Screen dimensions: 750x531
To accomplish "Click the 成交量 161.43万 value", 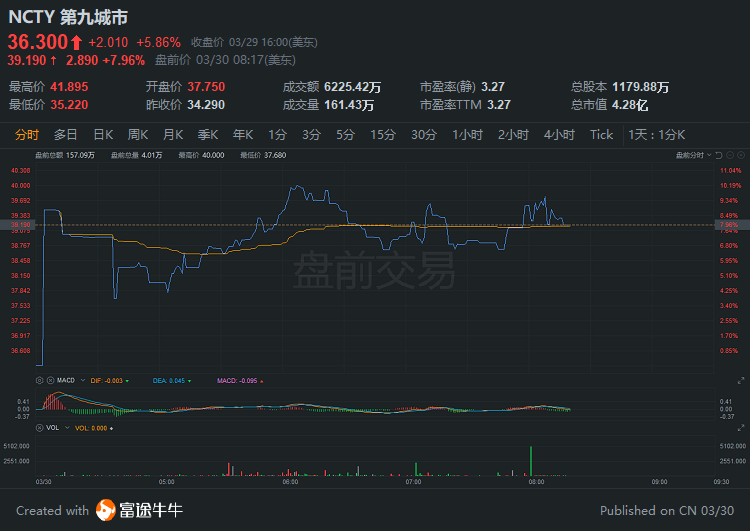I will [349, 105].
